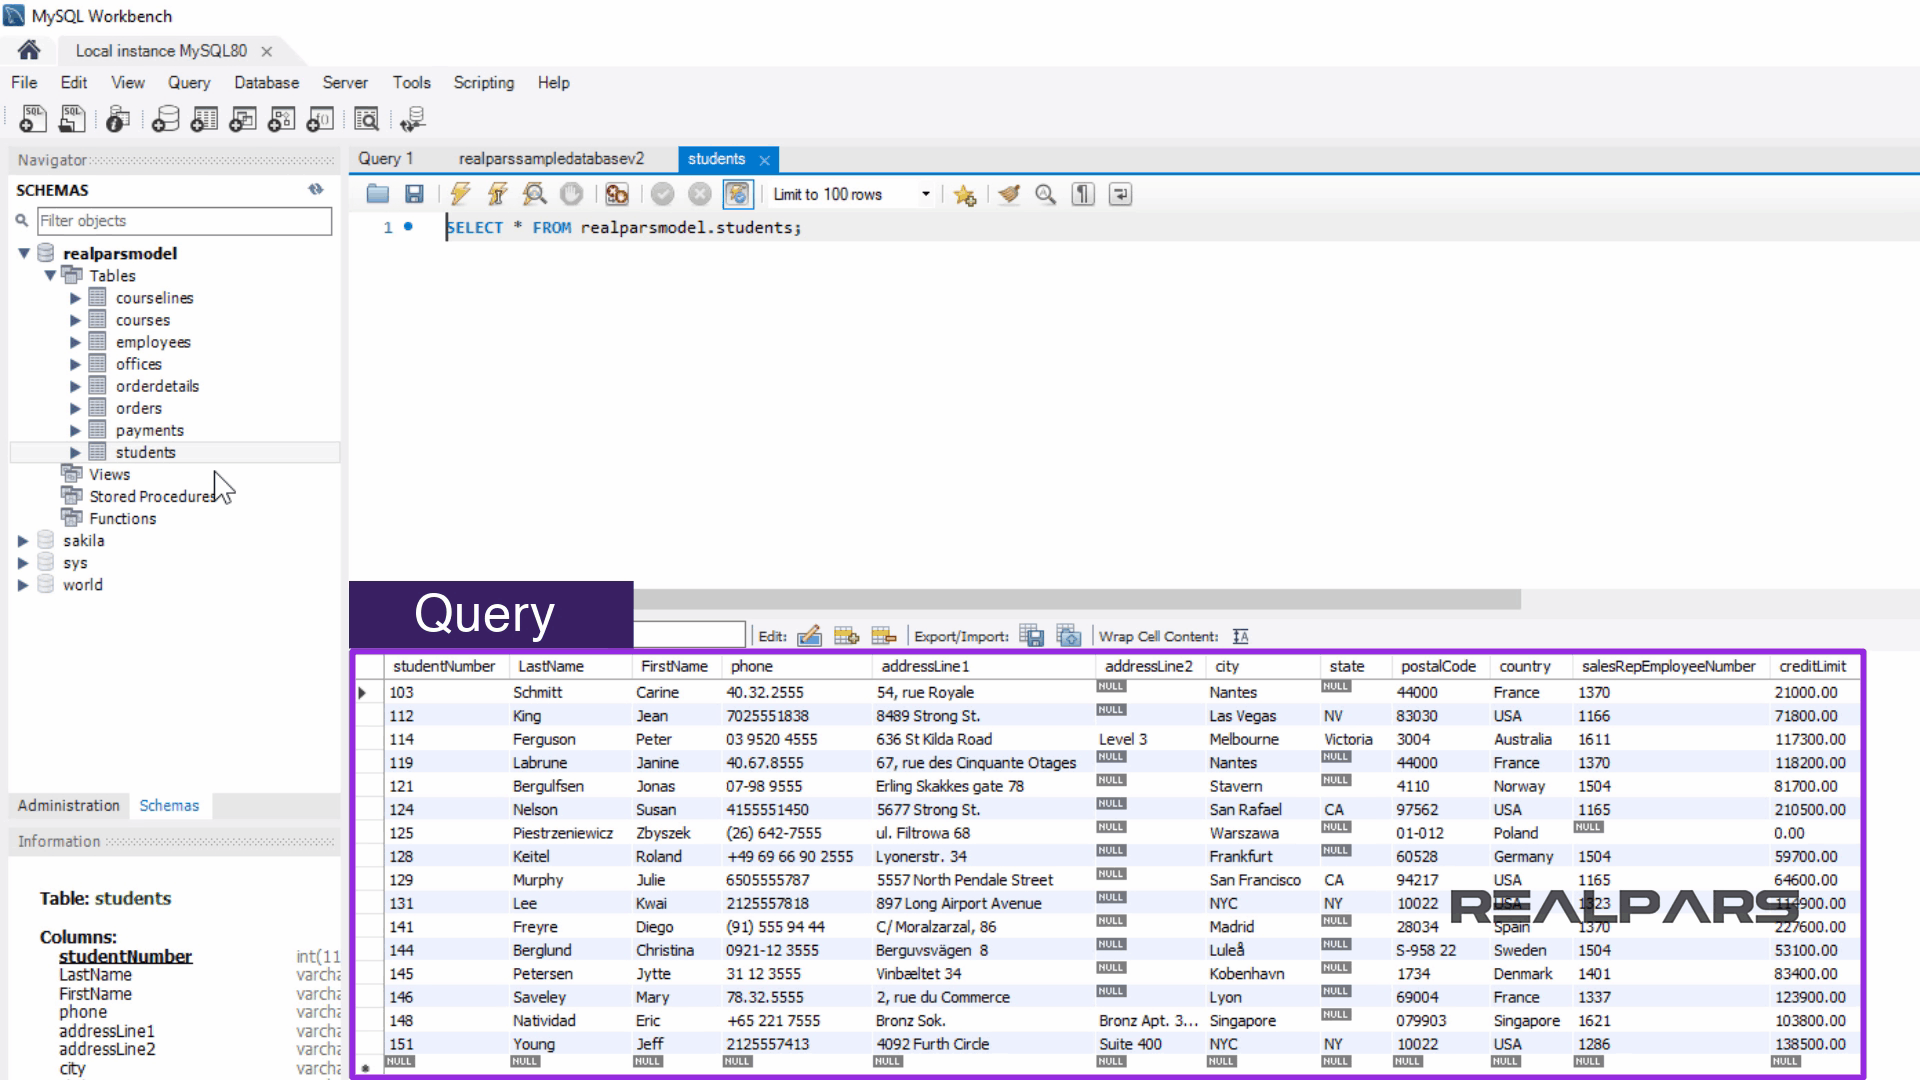Screen dimensions: 1920x1080
Task: Click the Find magnifier icon in editor toolbar
Action: coord(1045,194)
